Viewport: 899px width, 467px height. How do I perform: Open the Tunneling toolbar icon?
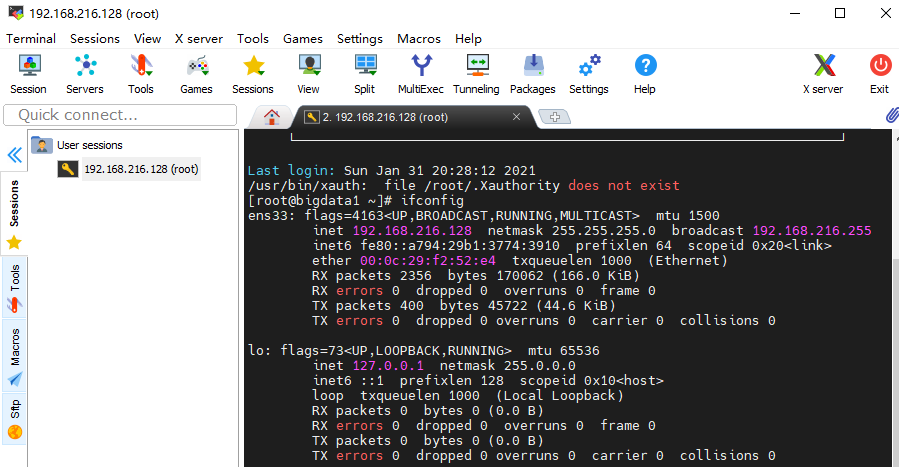click(x=476, y=74)
